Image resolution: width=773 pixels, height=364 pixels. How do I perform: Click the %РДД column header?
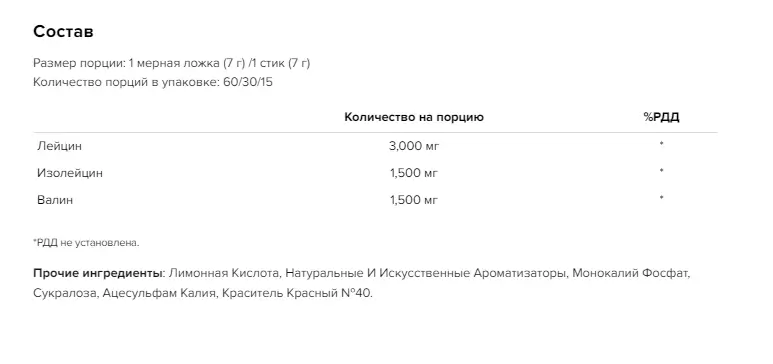pos(661,117)
